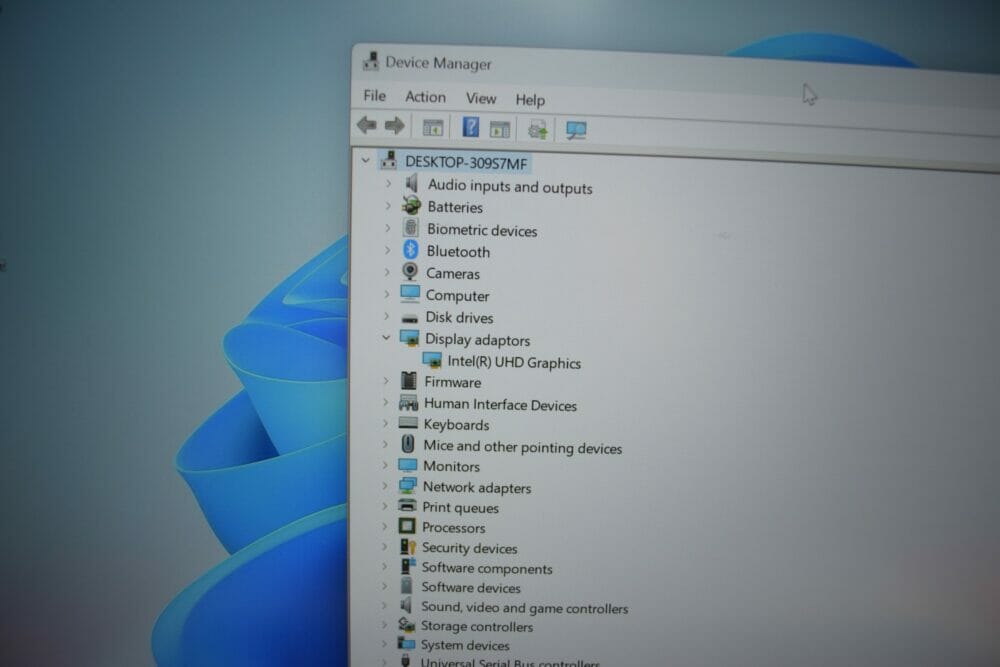Open the Action menu
1000x667 pixels.
425,97
